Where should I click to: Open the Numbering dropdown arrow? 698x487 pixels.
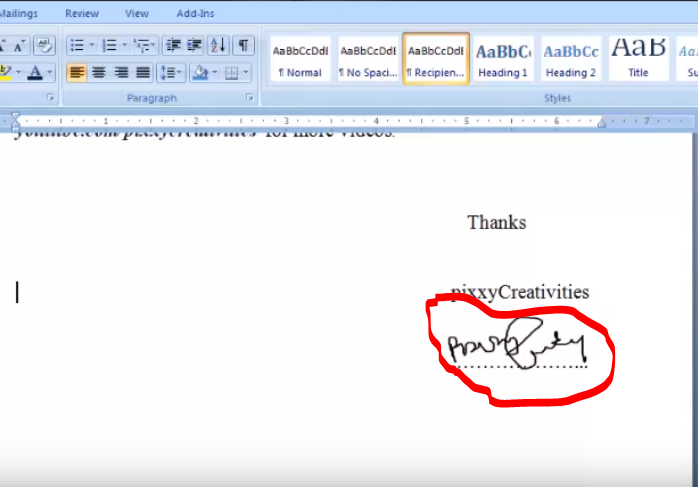tap(124, 45)
